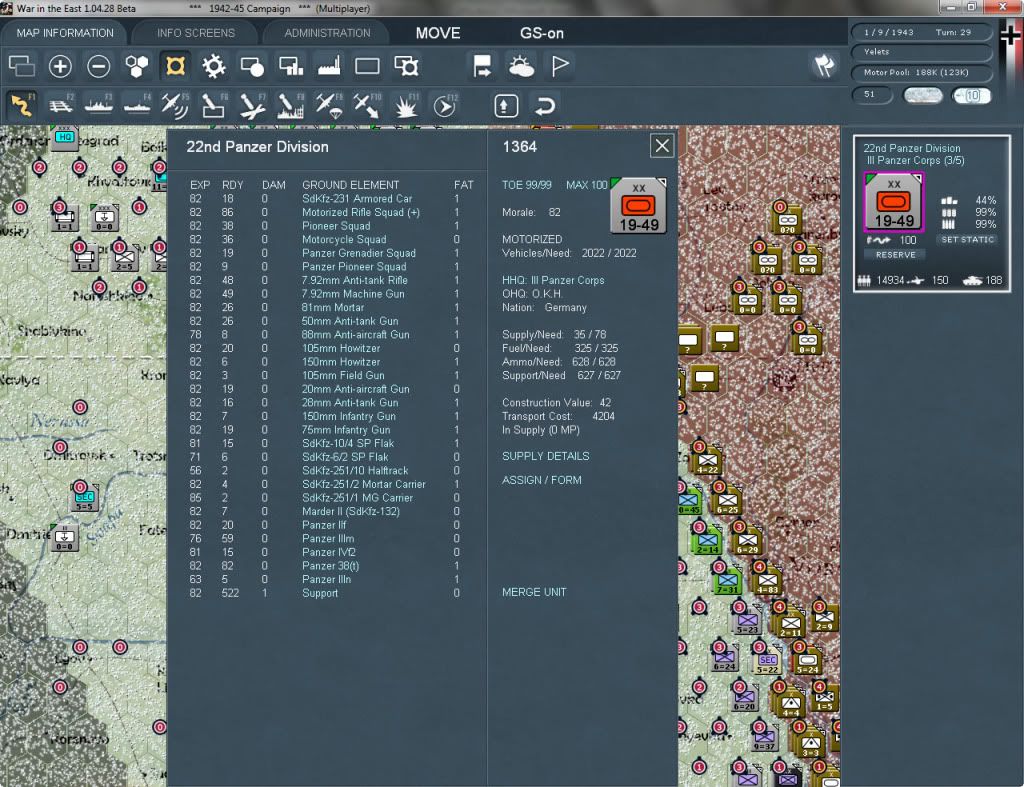The image size is (1024, 787).
Task: Zoom in with the plus icon
Action: tap(60, 66)
